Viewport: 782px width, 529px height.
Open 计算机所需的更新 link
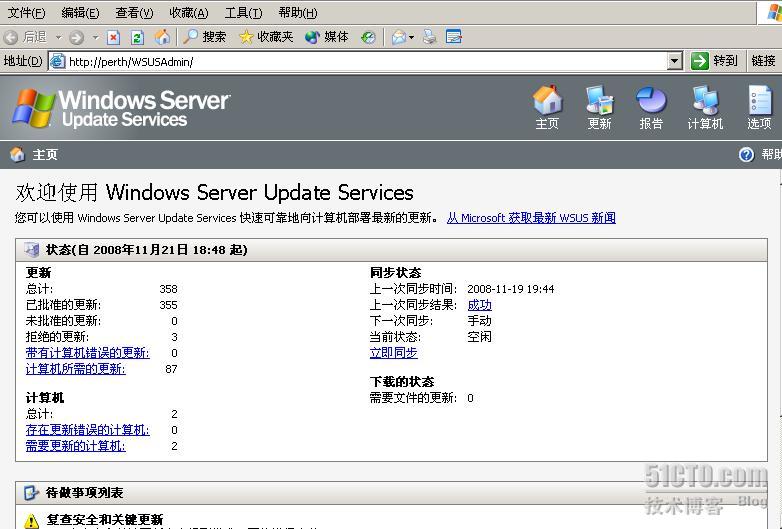[75, 369]
